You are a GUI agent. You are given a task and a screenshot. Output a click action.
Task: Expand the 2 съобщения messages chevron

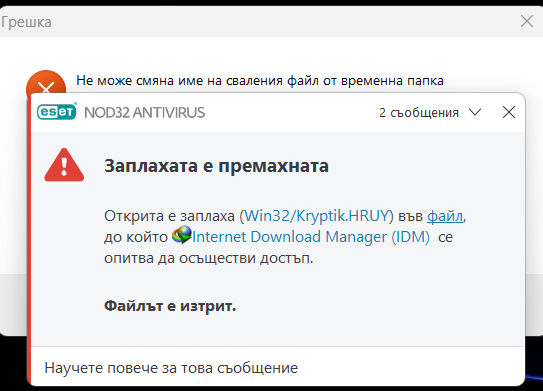point(475,112)
